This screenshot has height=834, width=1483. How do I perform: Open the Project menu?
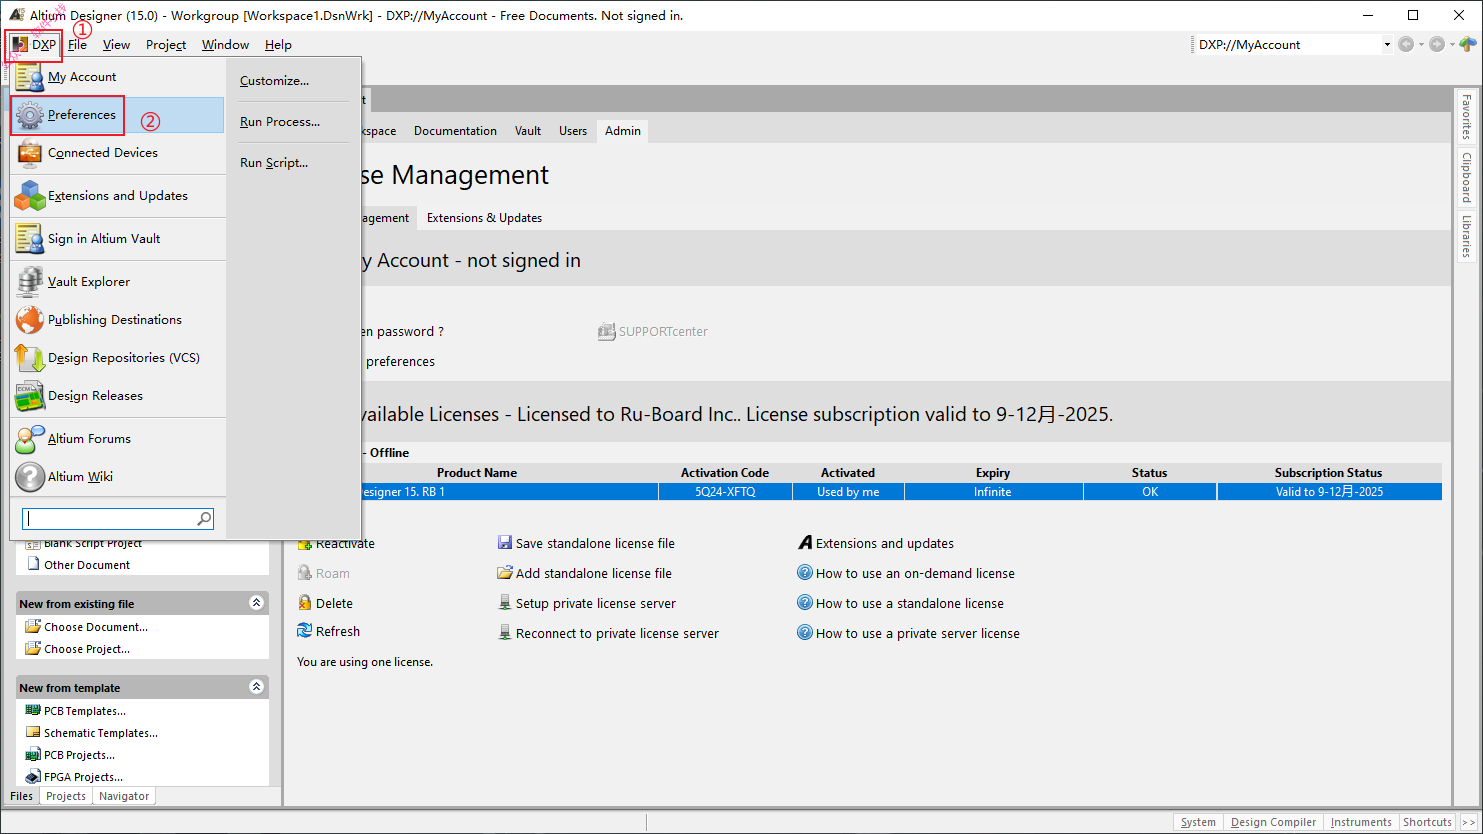(166, 45)
